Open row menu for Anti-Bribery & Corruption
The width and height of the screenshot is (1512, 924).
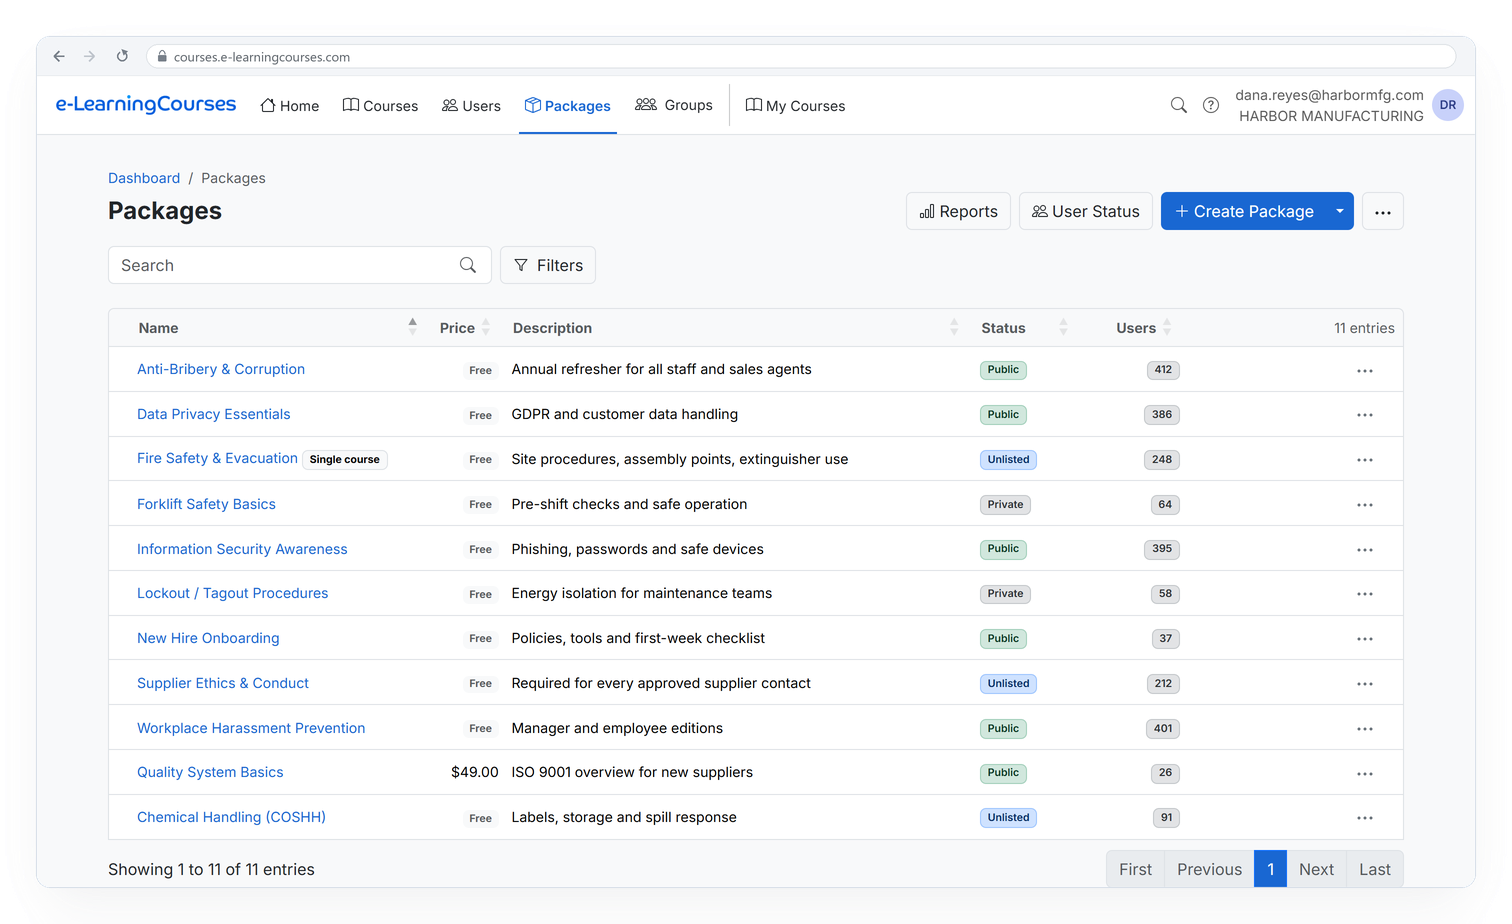coord(1365,370)
